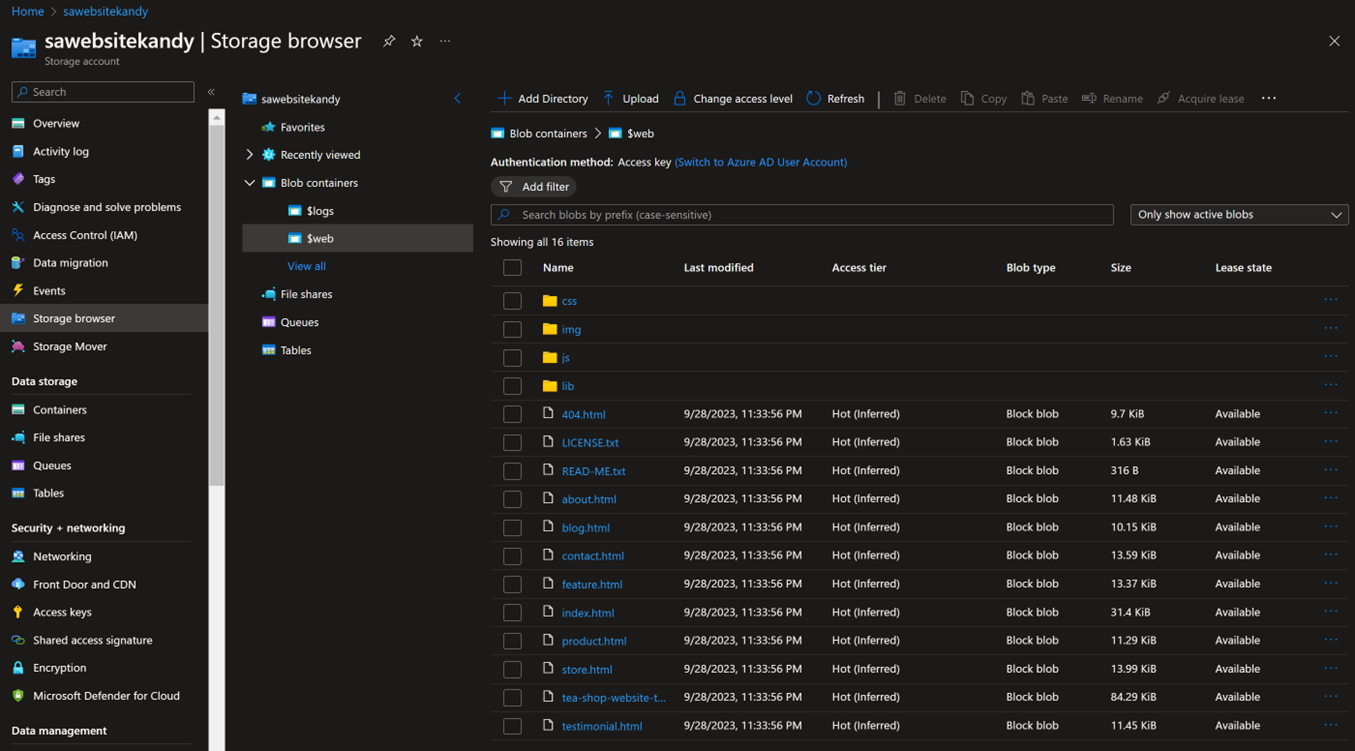The image size is (1355, 751).
Task: Click the Favorites star icon in tree
Action: [268, 127]
